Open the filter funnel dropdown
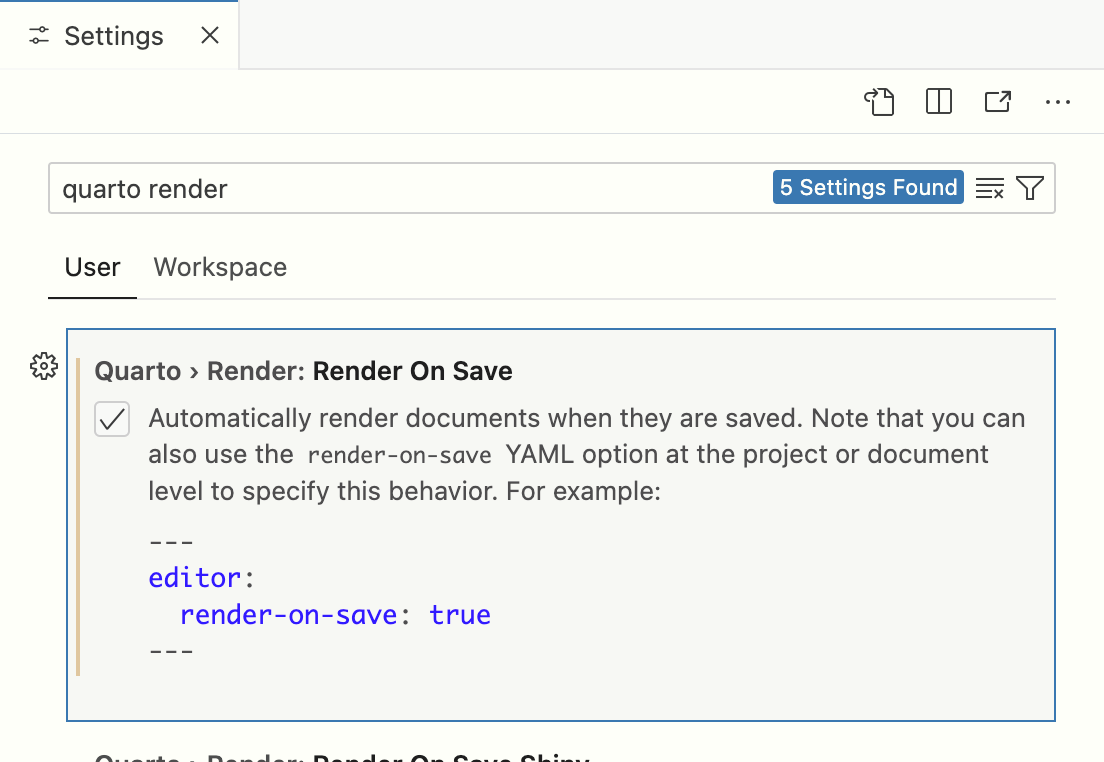 pos(1031,187)
